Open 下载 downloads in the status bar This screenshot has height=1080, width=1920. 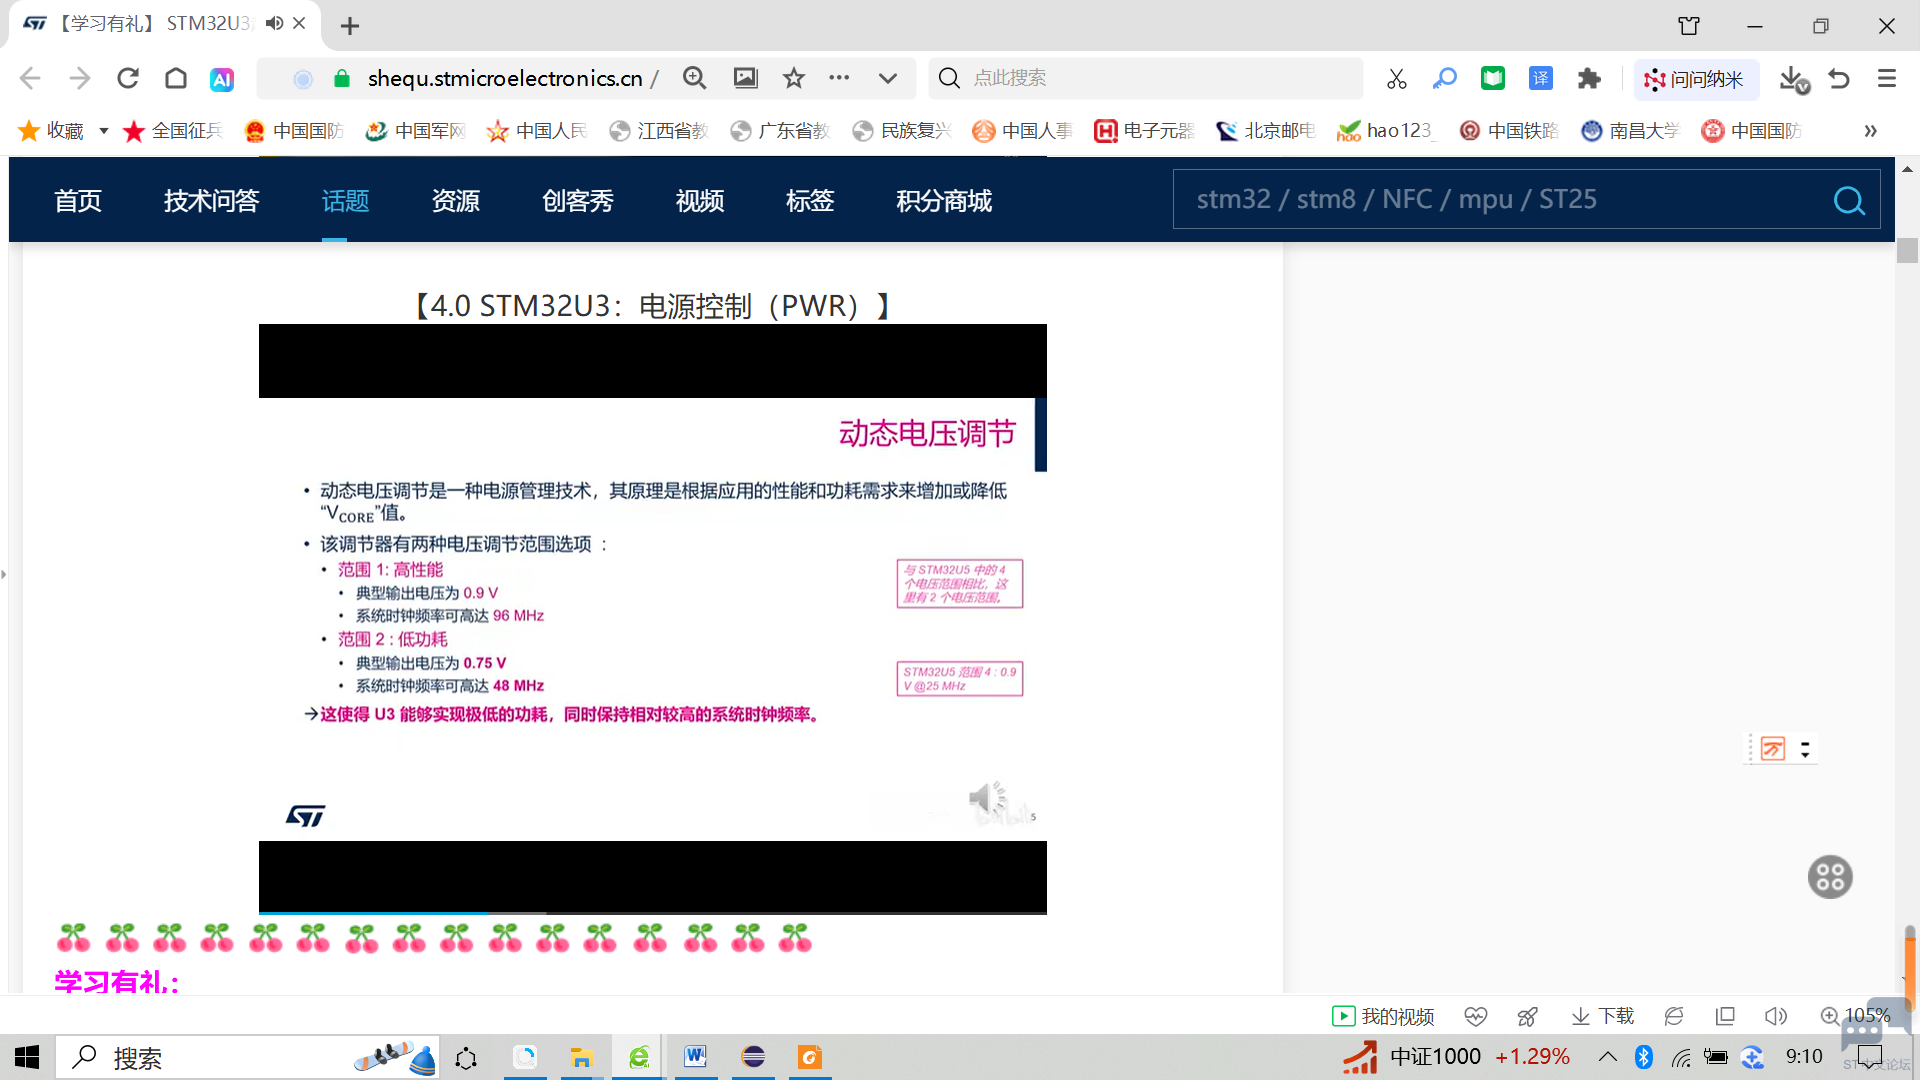[1602, 1016]
